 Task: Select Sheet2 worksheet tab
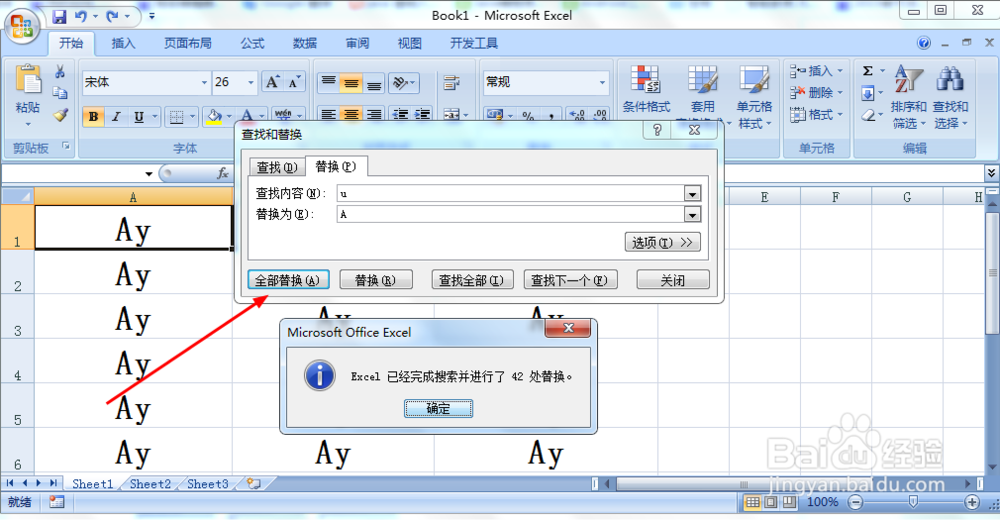click(x=151, y=484)
